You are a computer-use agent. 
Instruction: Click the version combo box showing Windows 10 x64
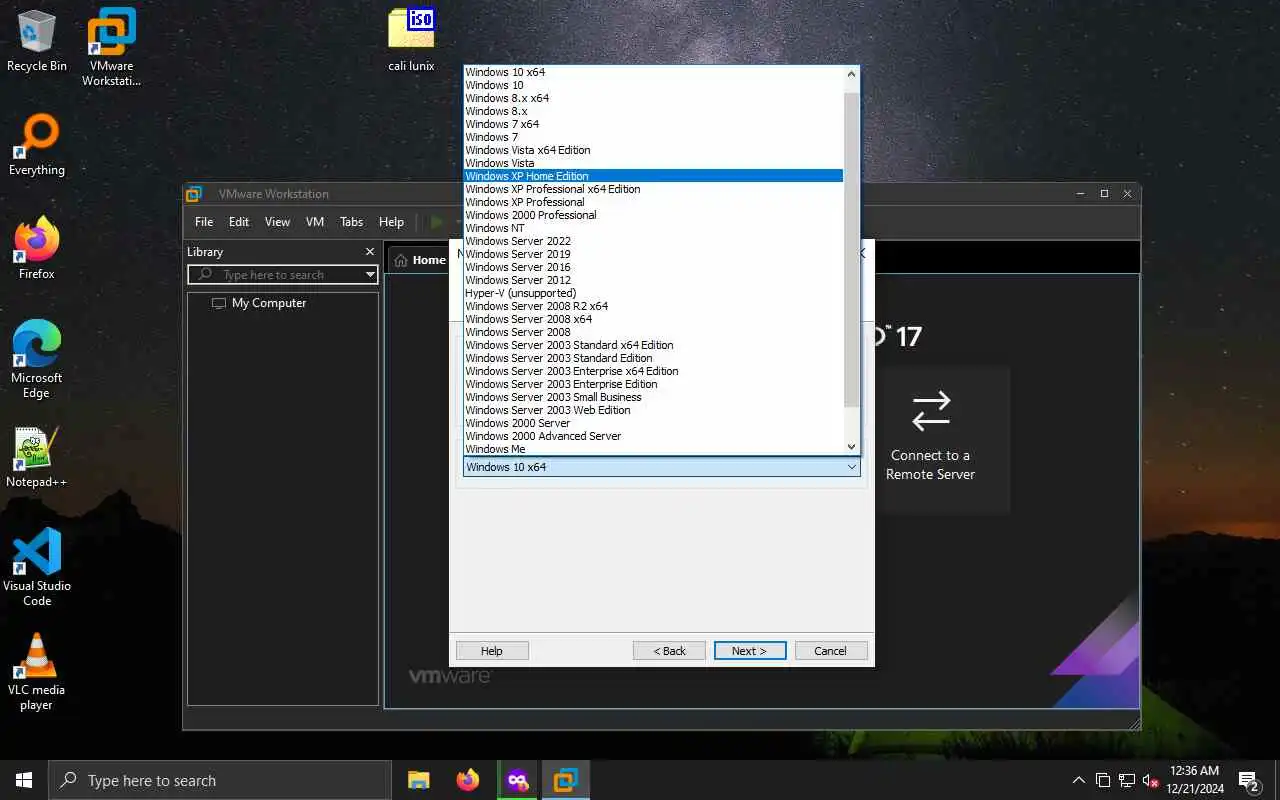(x=661, y=467)
